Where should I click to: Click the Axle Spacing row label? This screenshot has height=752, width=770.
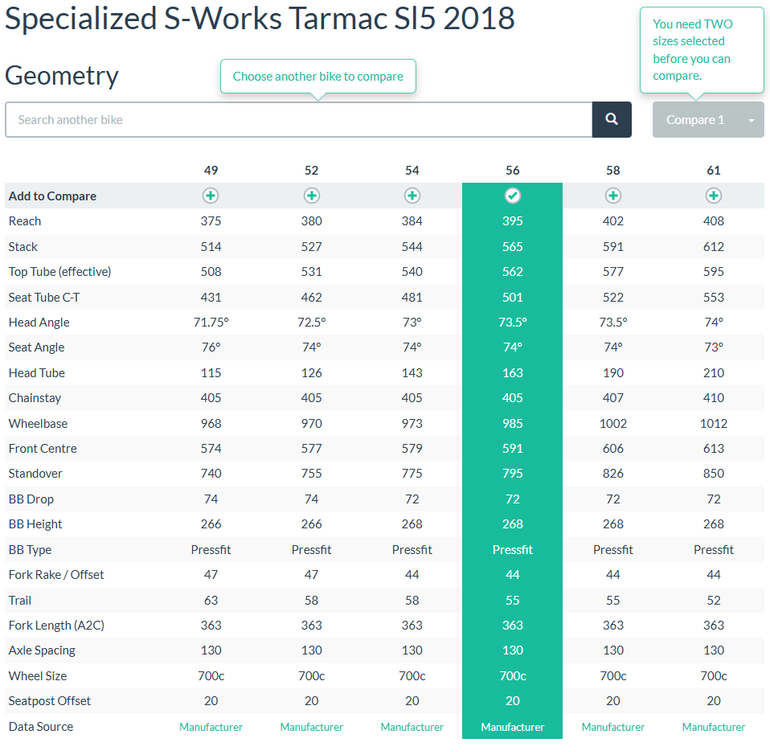[42, 650]
